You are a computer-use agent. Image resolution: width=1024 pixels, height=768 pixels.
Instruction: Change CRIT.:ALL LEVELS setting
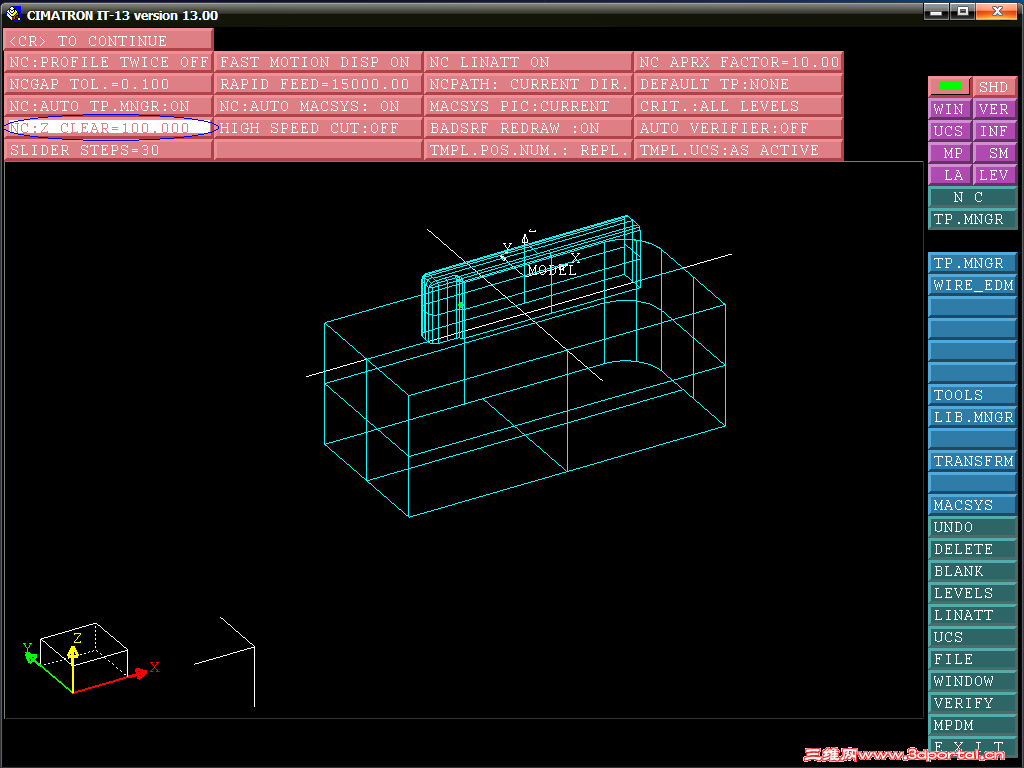point(739,106)
